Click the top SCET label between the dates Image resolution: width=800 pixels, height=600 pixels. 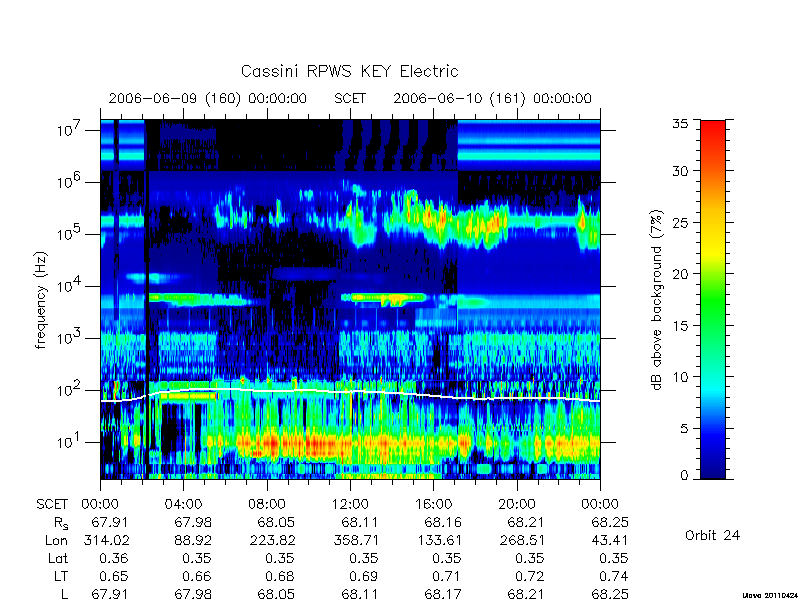coord(350,98)
